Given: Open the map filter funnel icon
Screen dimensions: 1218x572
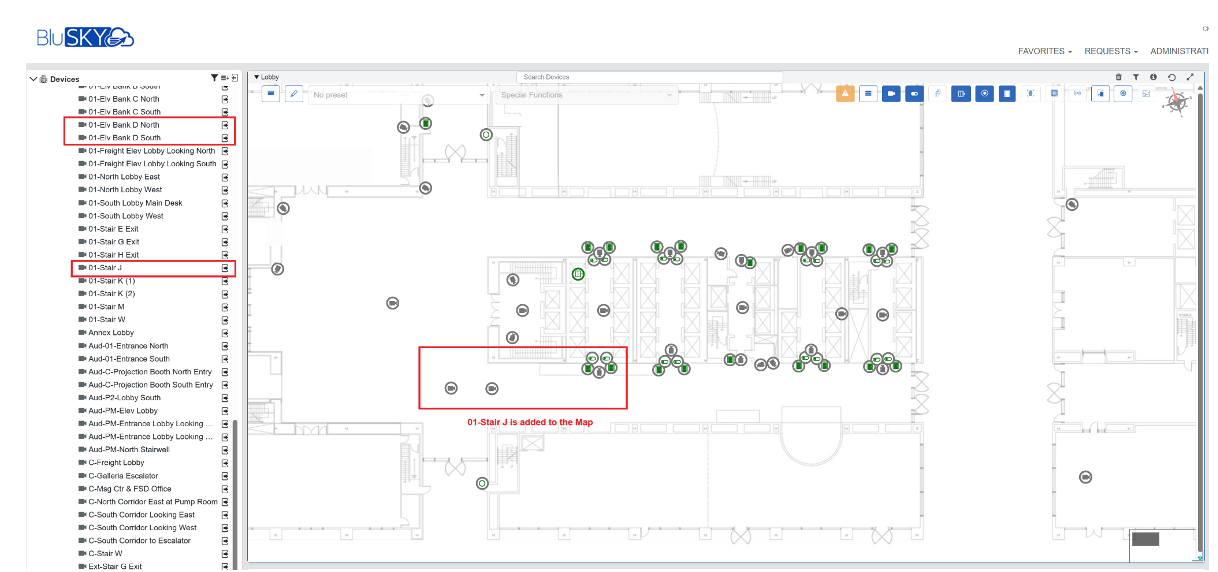Looking at the screenshot, I should pyautogui.click(x=1136, y=77).
